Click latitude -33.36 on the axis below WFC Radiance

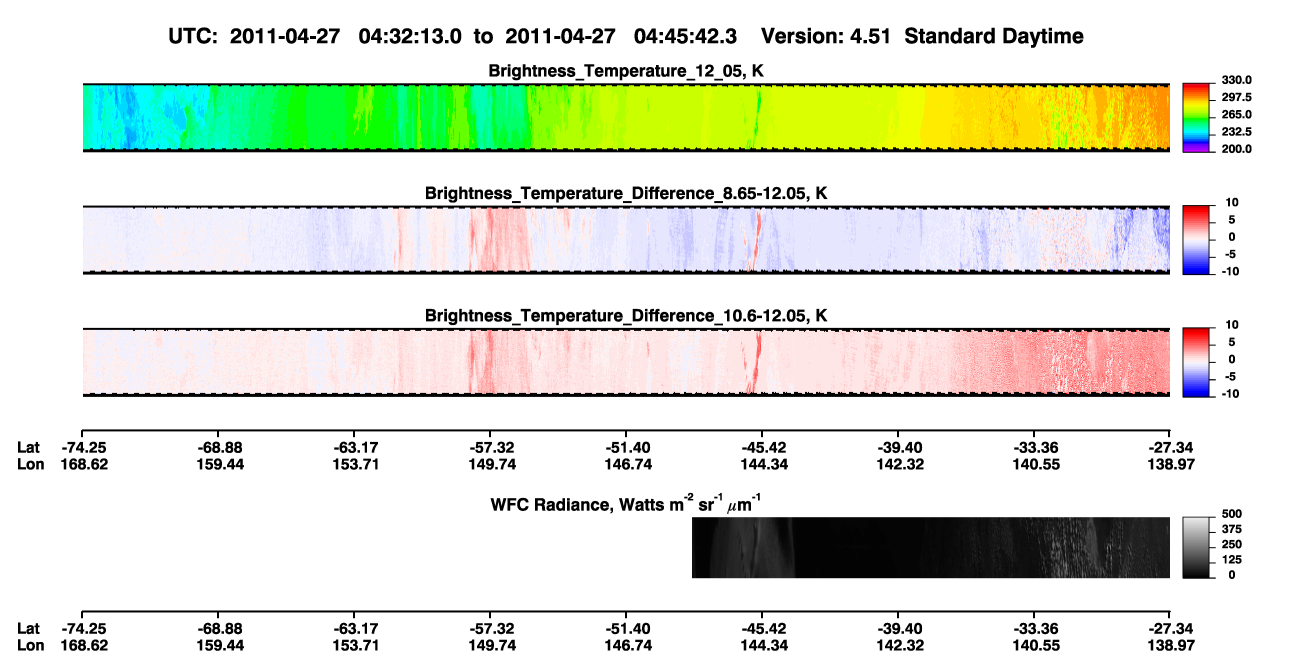pyautogui.click(x=1034, y=629)
